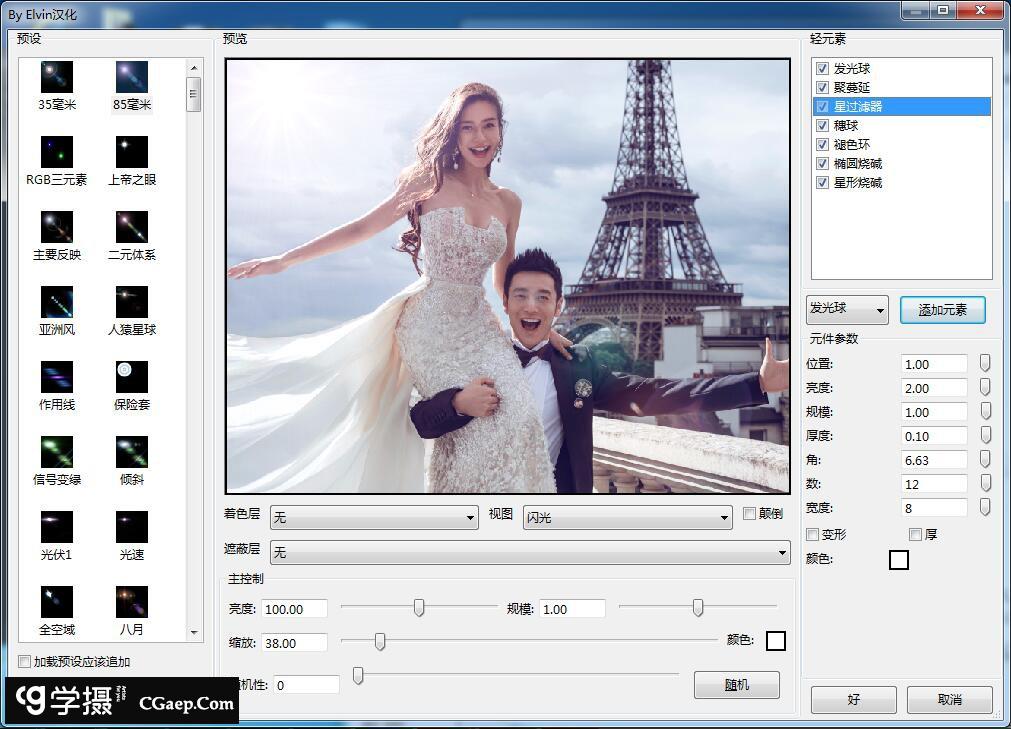The image size is (1011, 729).
Task: Pick the RGB三元素 preset
Action: coord(57,152)
